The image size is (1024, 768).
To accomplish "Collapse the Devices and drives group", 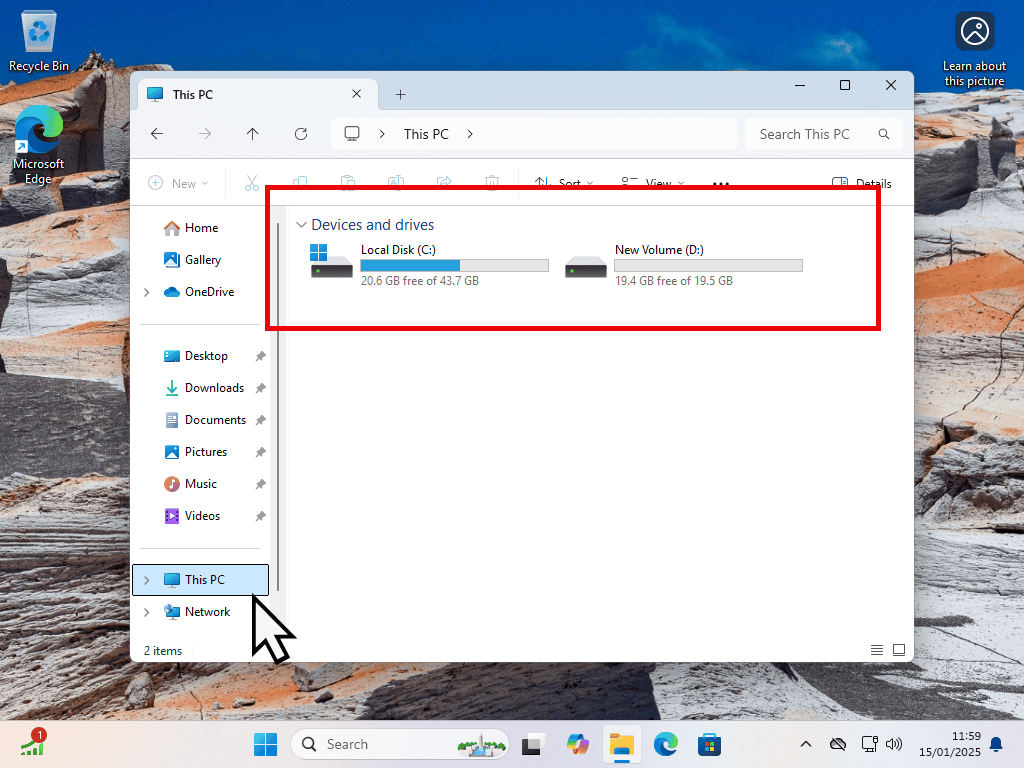I will tap(300, 225).
